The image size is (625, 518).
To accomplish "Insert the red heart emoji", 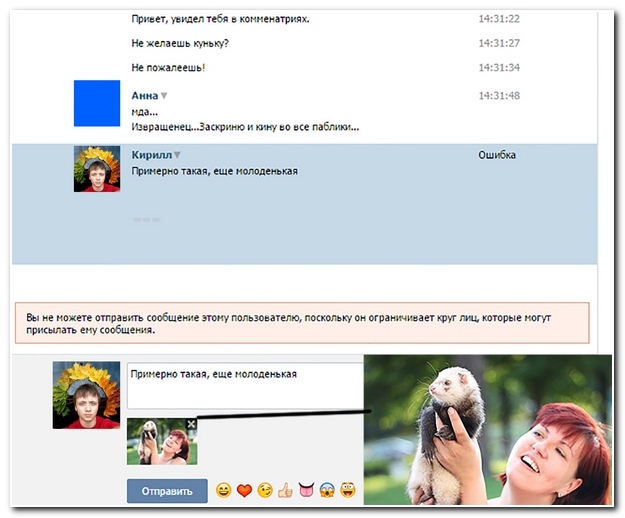I will (x=244, y=490).
